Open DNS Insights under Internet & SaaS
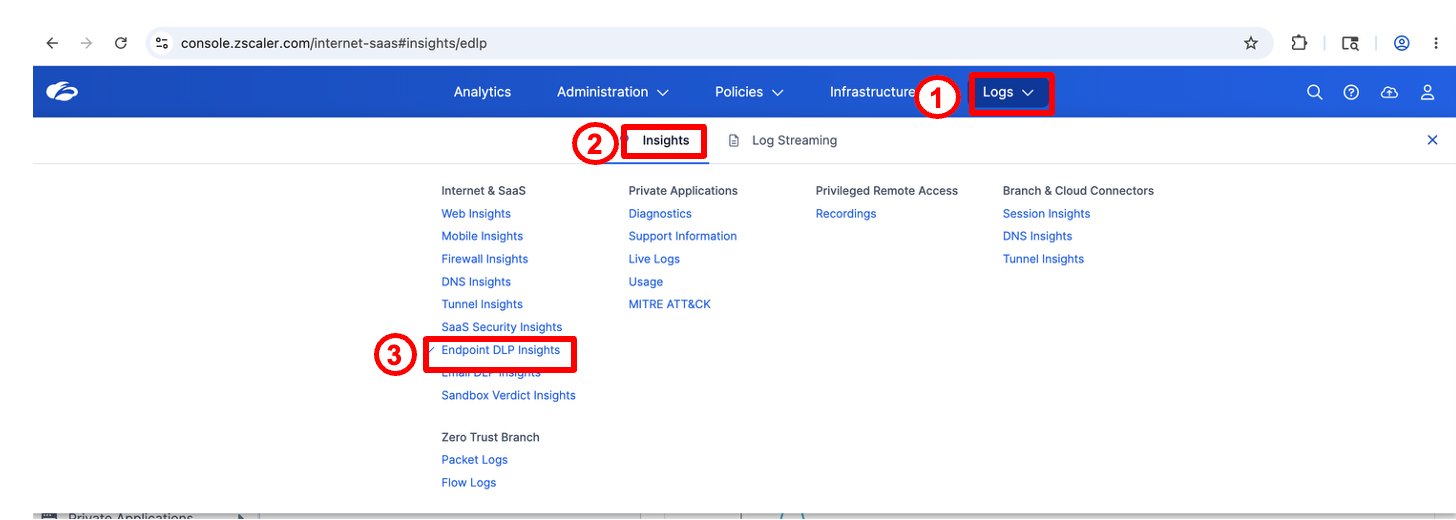This screenshot has height=520, width=1456. click(x=476, y=282)
